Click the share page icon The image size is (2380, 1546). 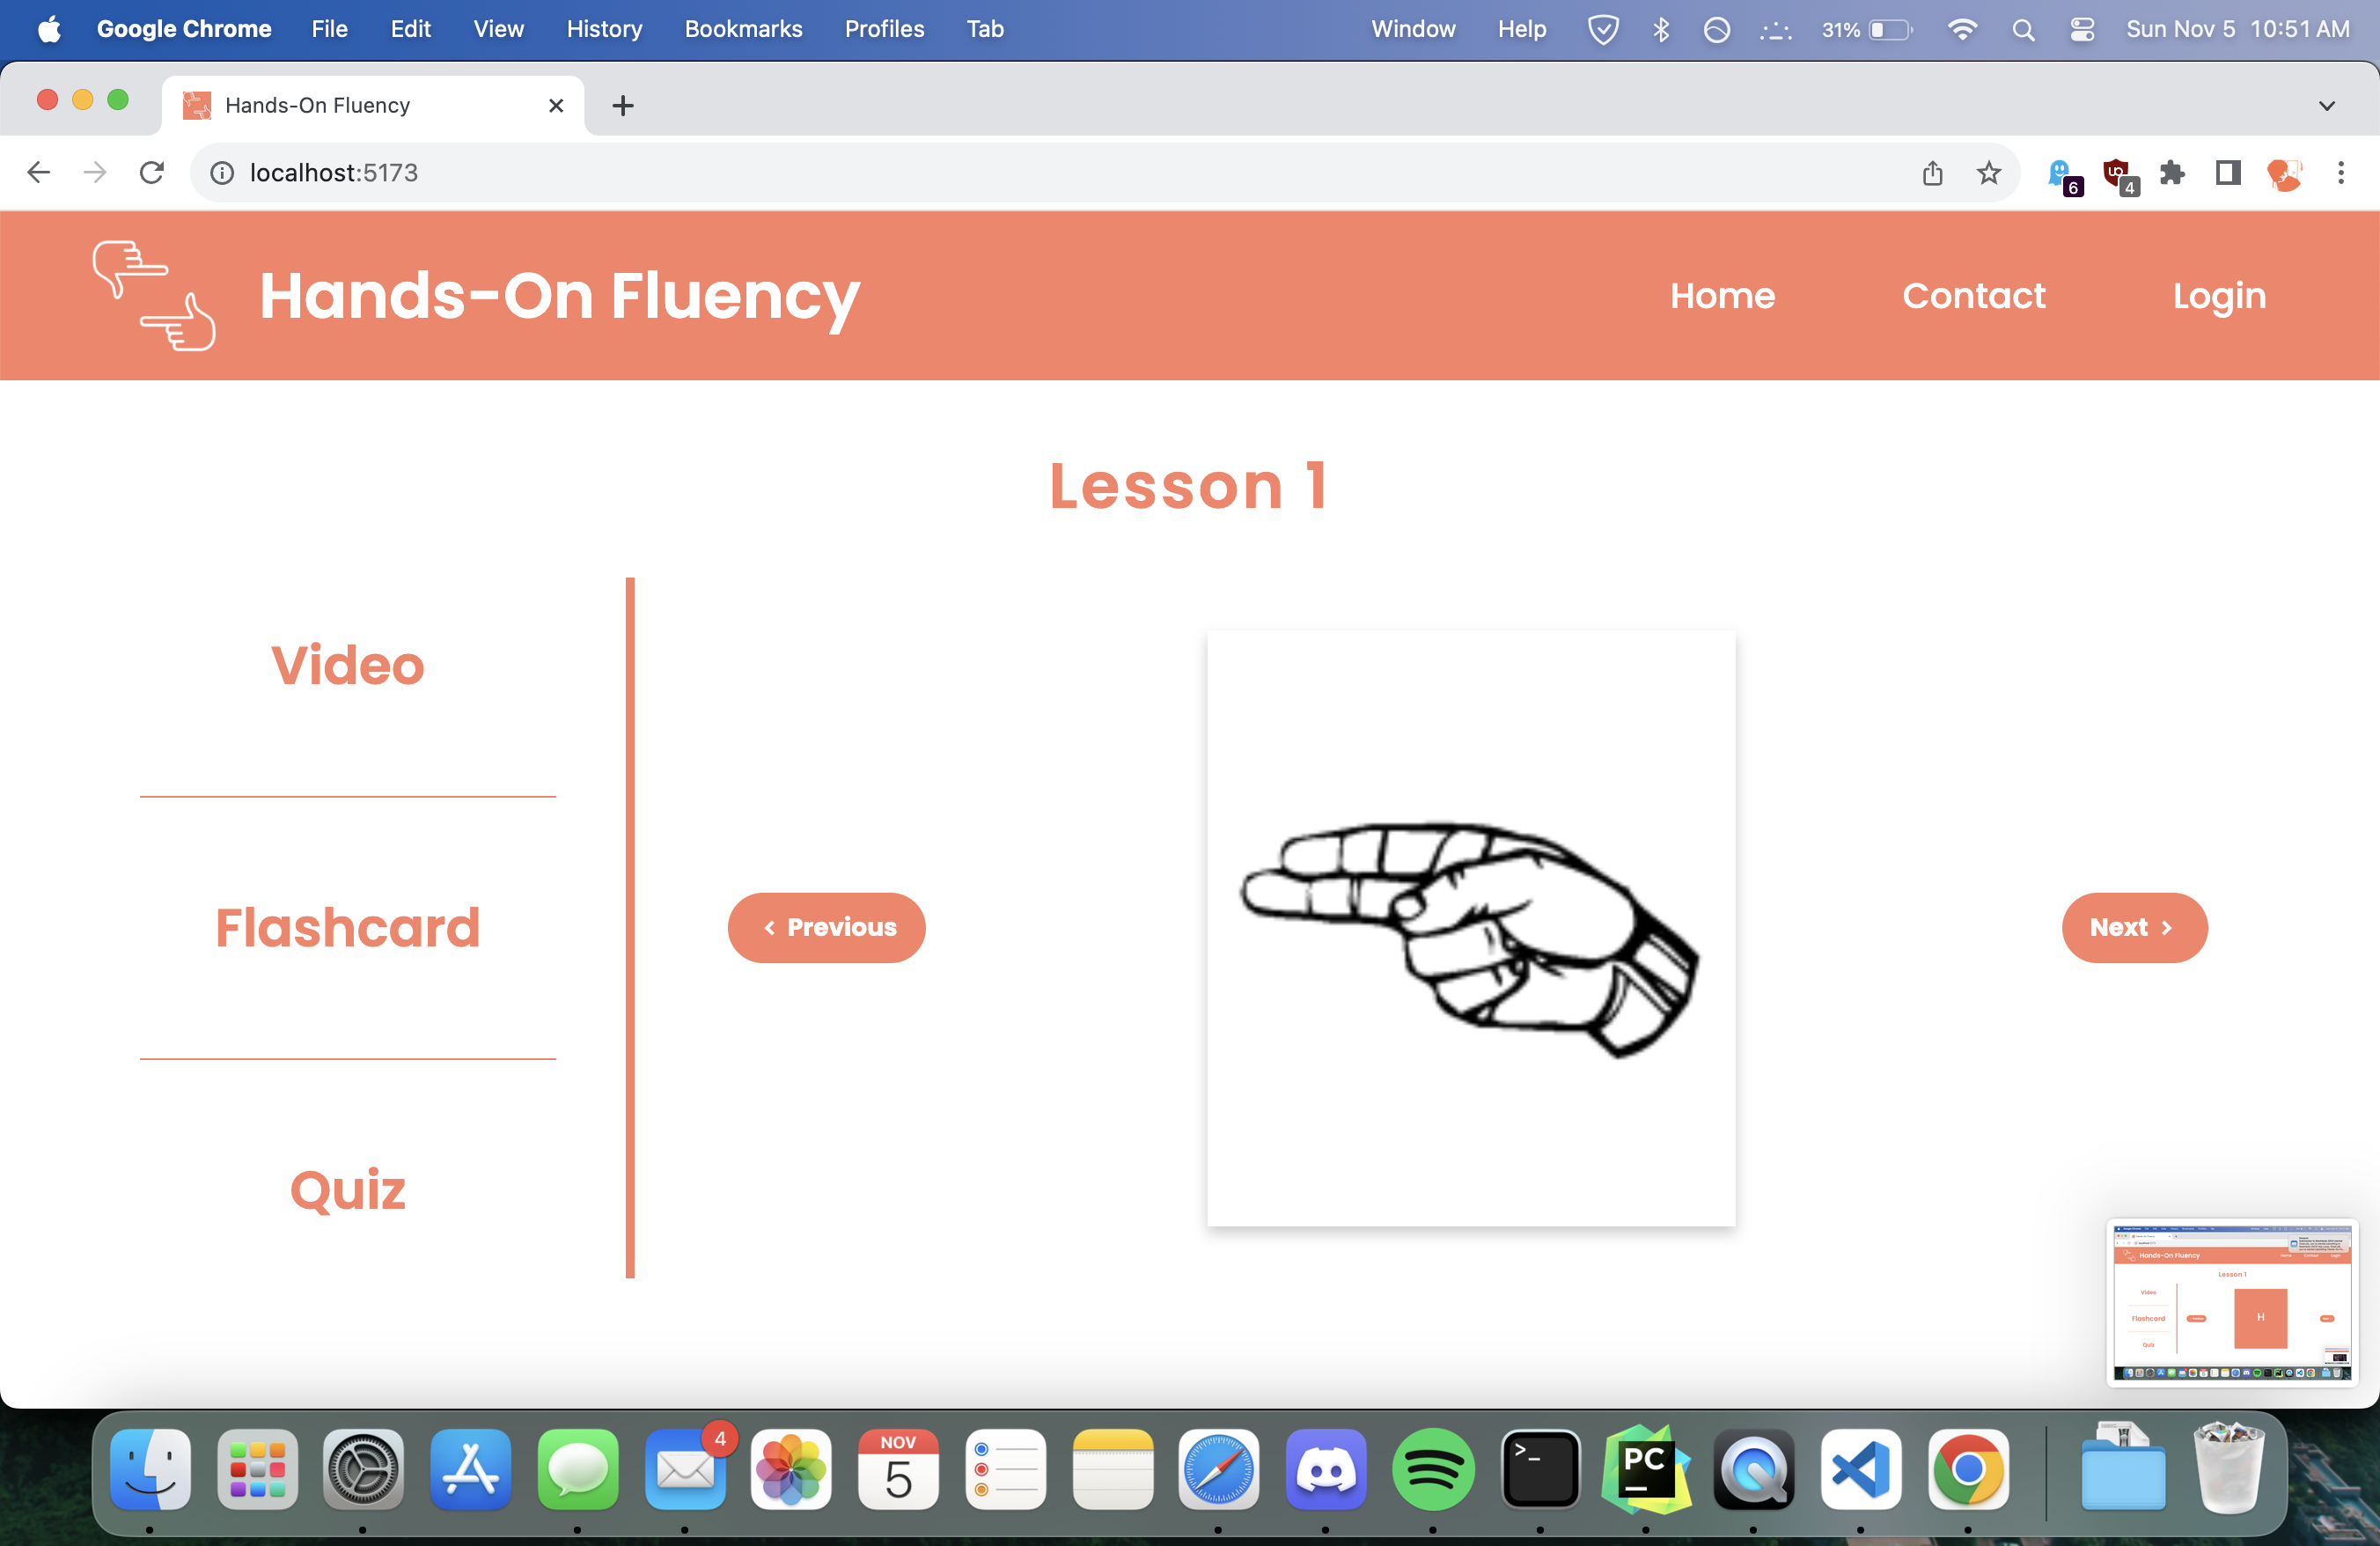tap(1932, 173)
